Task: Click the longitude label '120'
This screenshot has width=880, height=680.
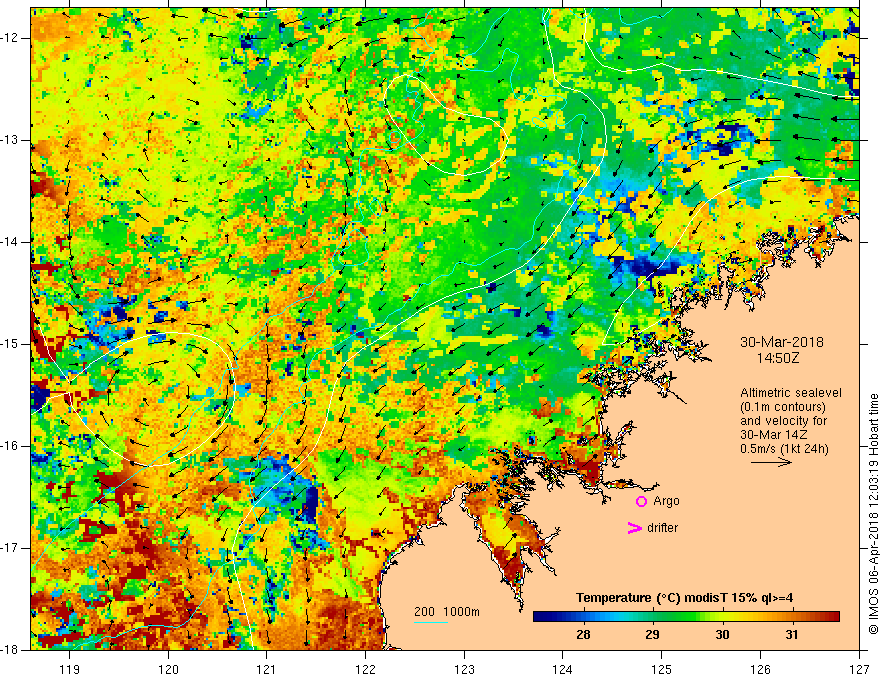Action: [x=168, y=669]
